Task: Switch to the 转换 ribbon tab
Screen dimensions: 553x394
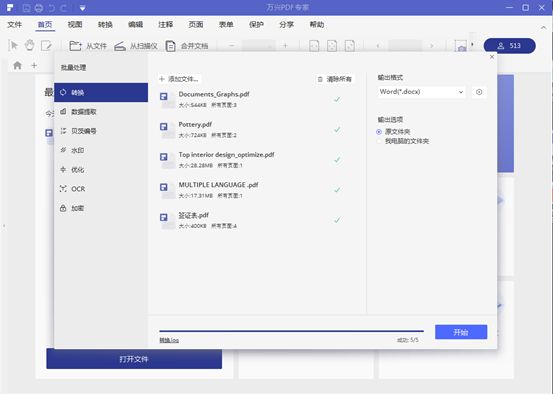Action: pyautogui.click(x=105, y=25)
